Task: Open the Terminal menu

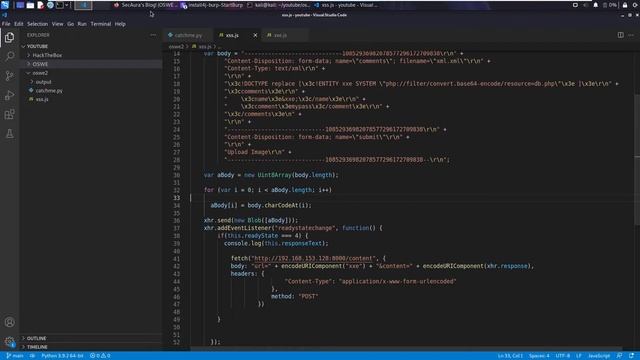Action: [x=101, y=24]
